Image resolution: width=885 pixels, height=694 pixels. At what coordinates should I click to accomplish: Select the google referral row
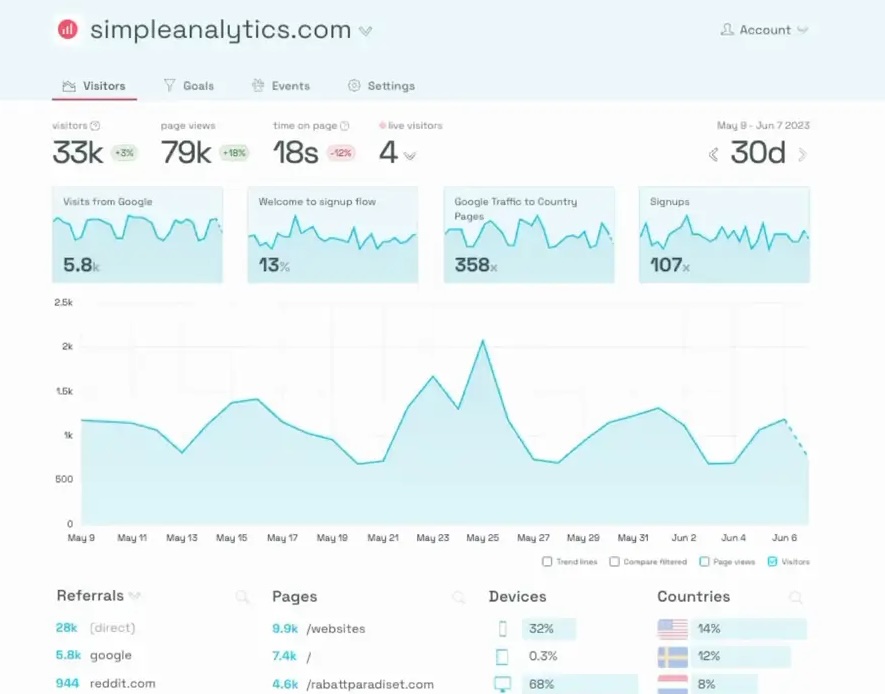point(94,656)
